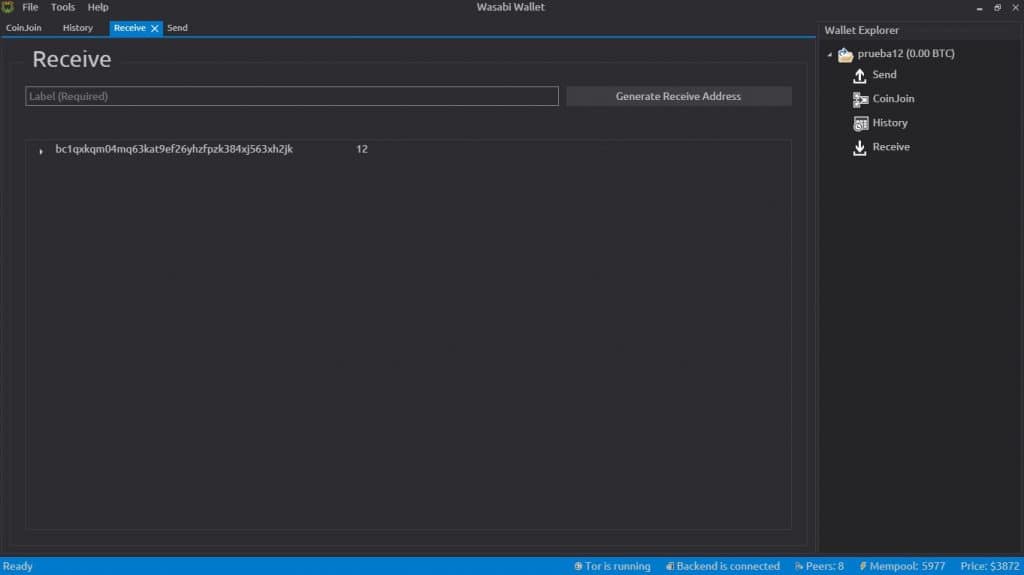Click the Send upload icon in Wallet Explorer
Viewport: 1024px width, 575px height.
click(859, 76)
